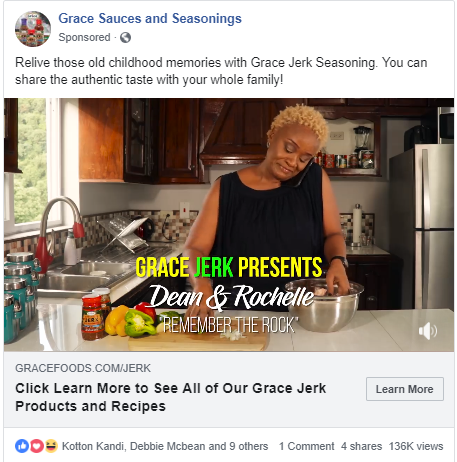View the 4 shares list

click(x=361, y=446)
